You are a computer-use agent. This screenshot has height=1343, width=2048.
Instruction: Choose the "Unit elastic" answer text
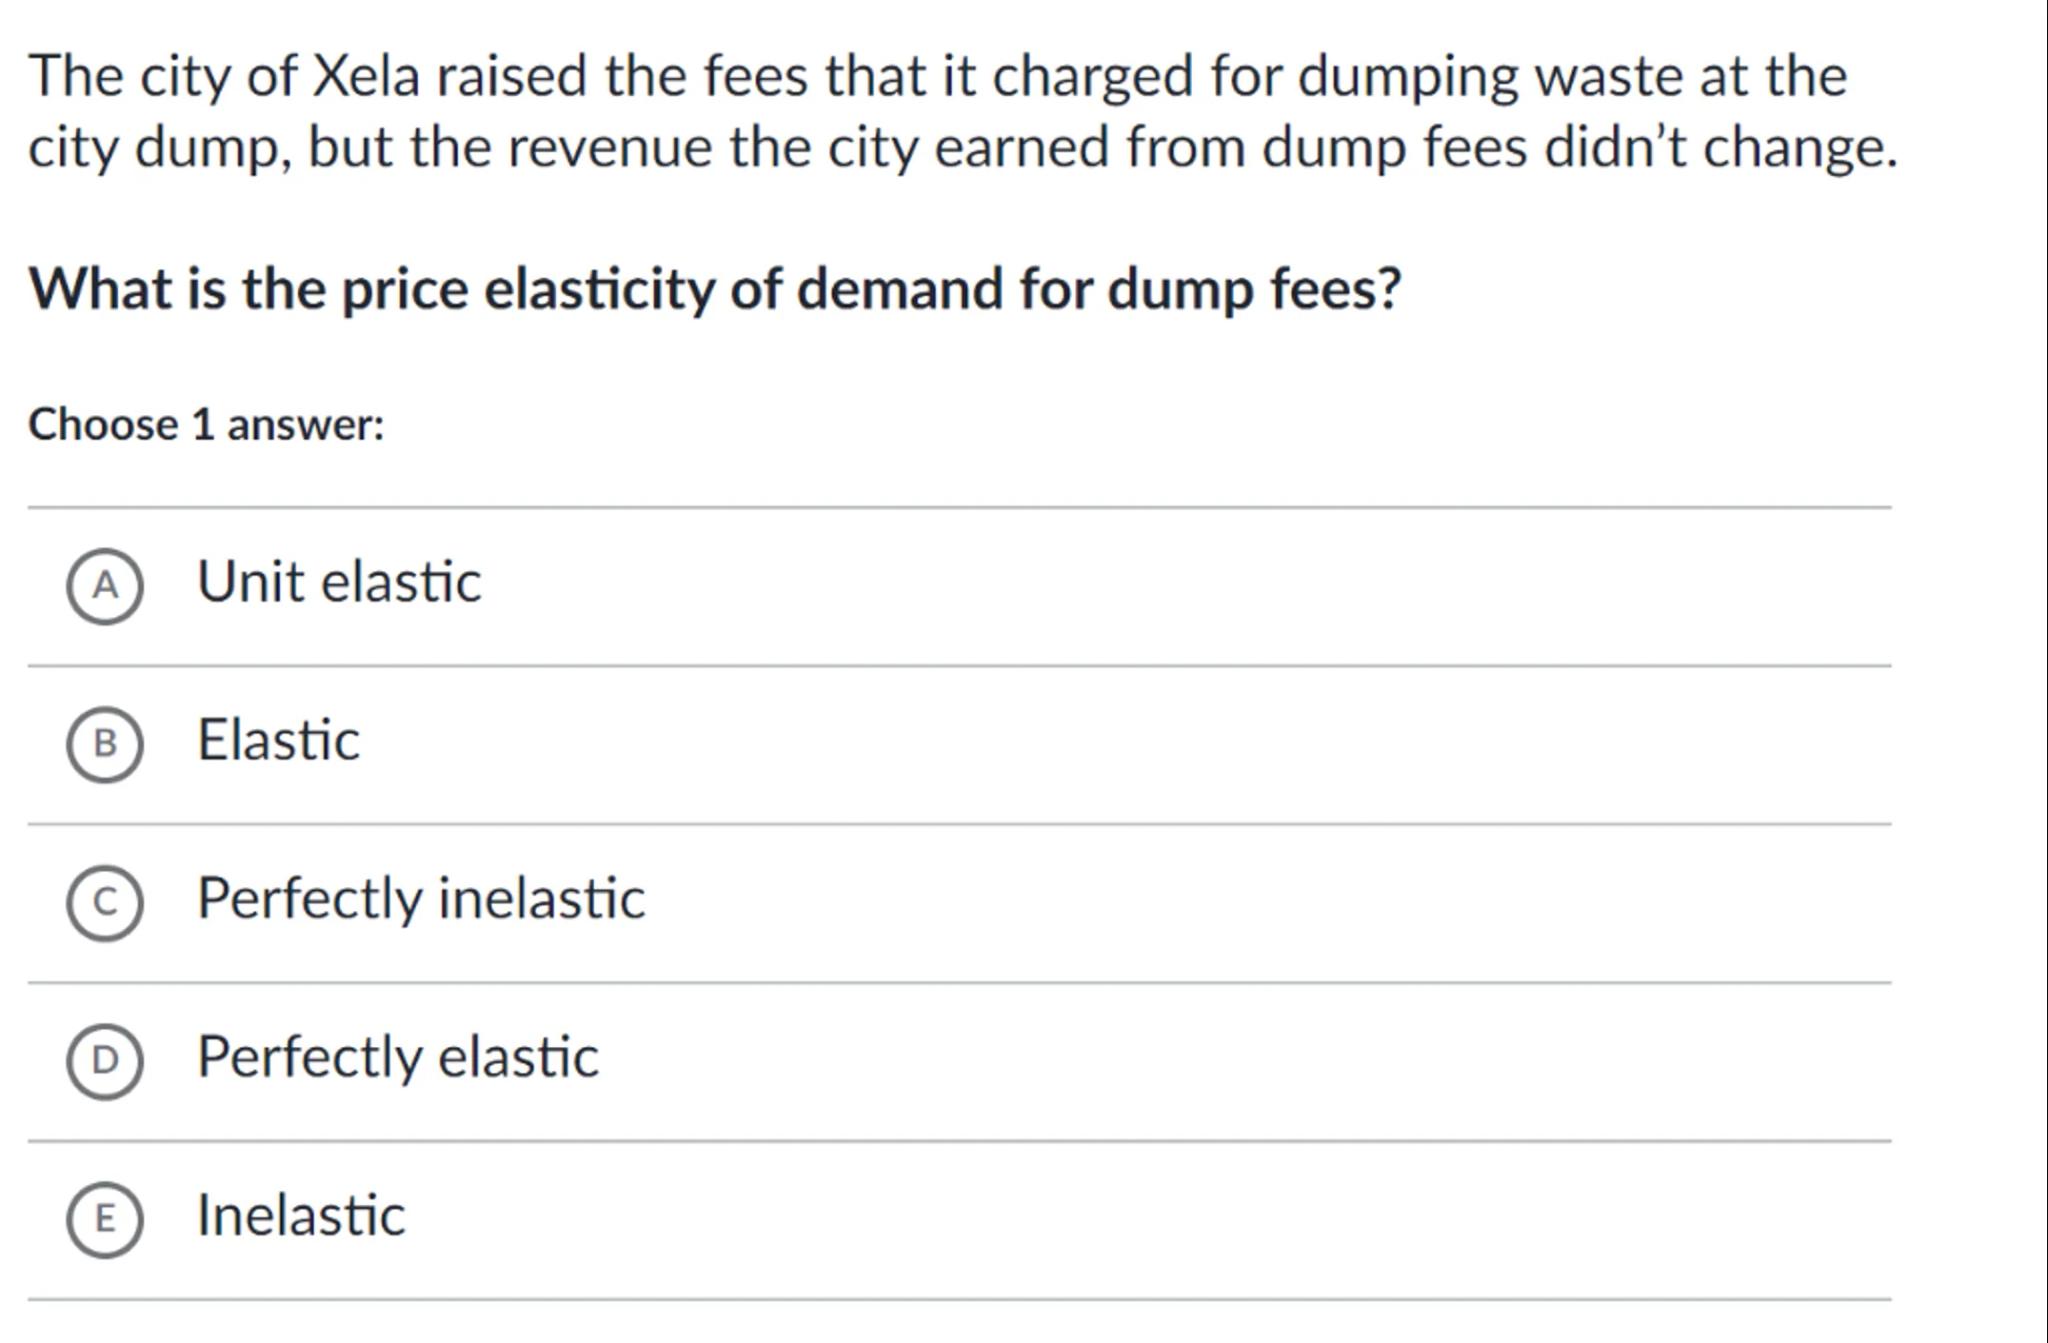tap(339, 582)
